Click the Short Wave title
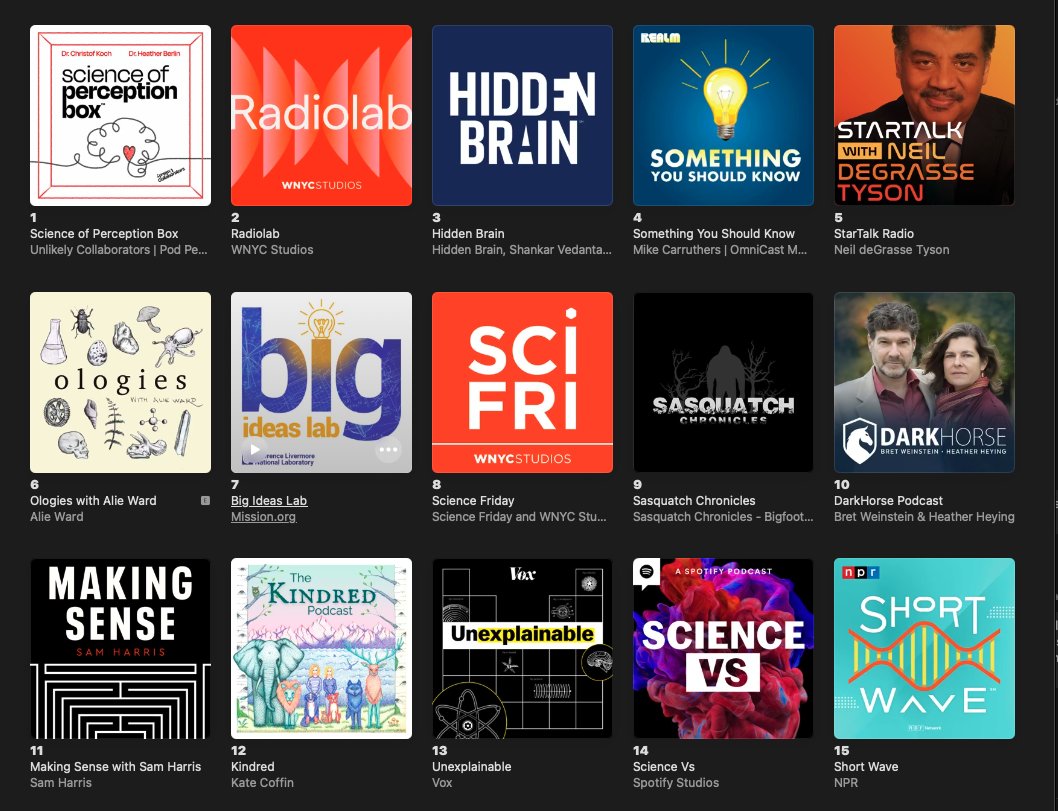 866,766
